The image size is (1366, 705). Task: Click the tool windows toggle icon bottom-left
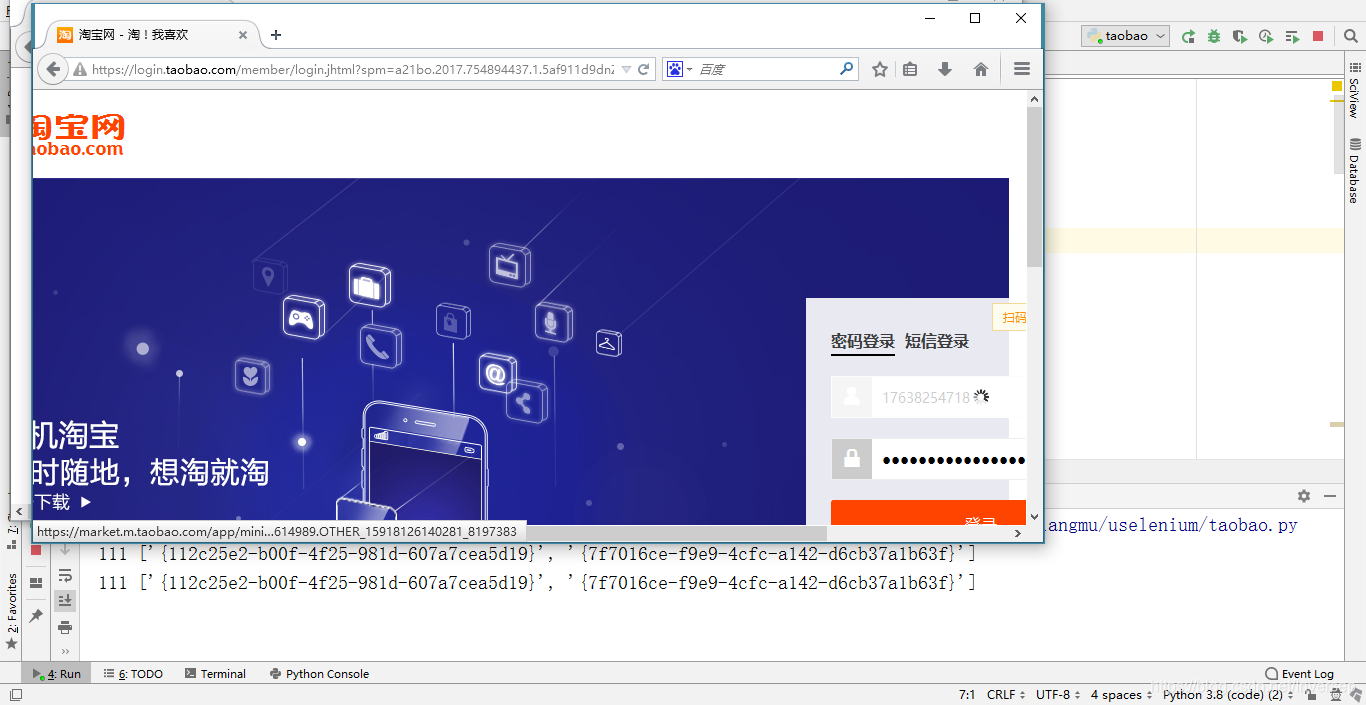pyautogui.click(x=16, y=695)
